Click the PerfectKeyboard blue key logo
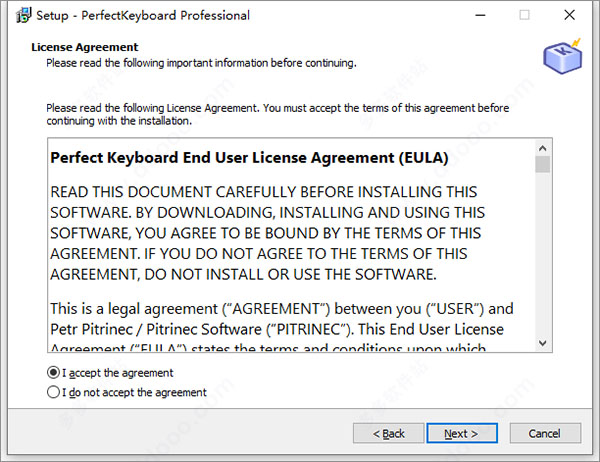Screen dimensions: 600x462 pyautogui.click(x=562, y=56)
